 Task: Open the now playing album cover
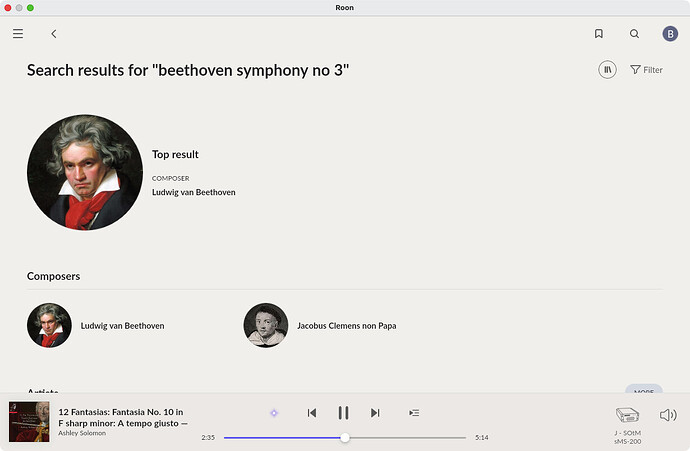click(29, 421)
